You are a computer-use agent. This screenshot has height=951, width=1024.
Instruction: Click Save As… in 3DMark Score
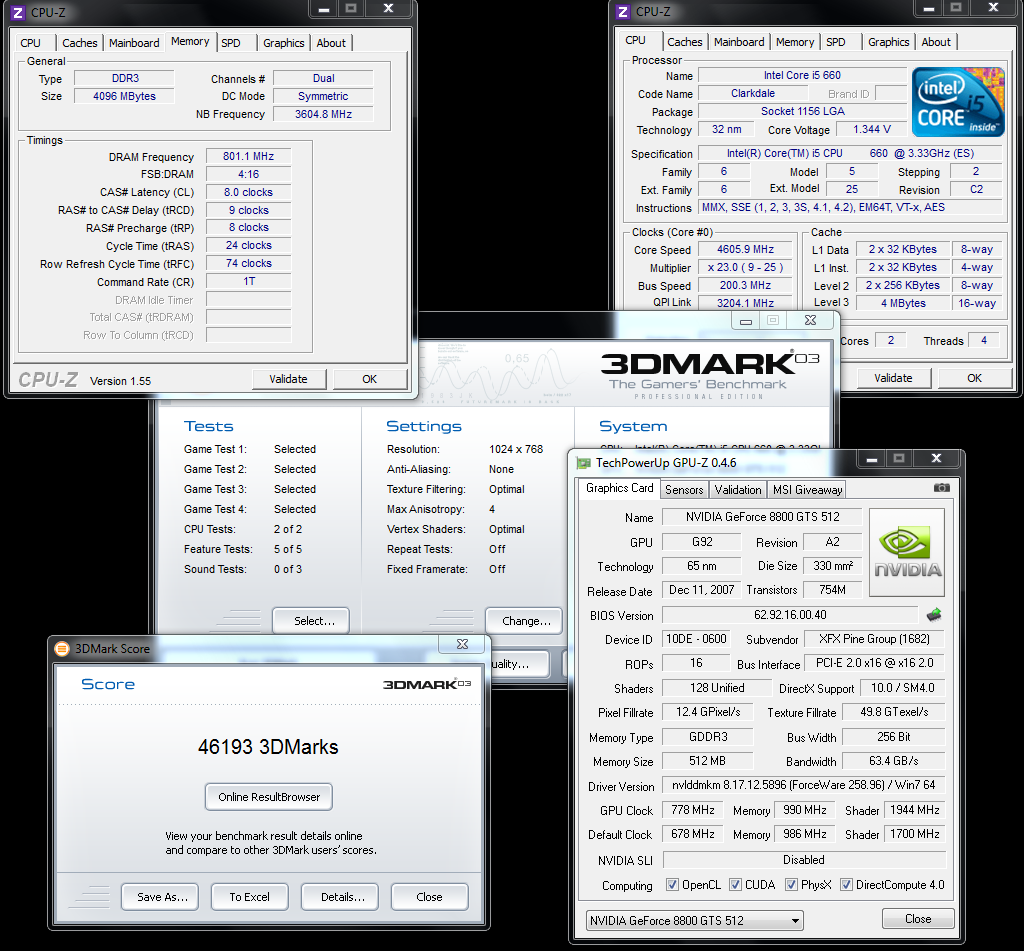click(160, 897)
